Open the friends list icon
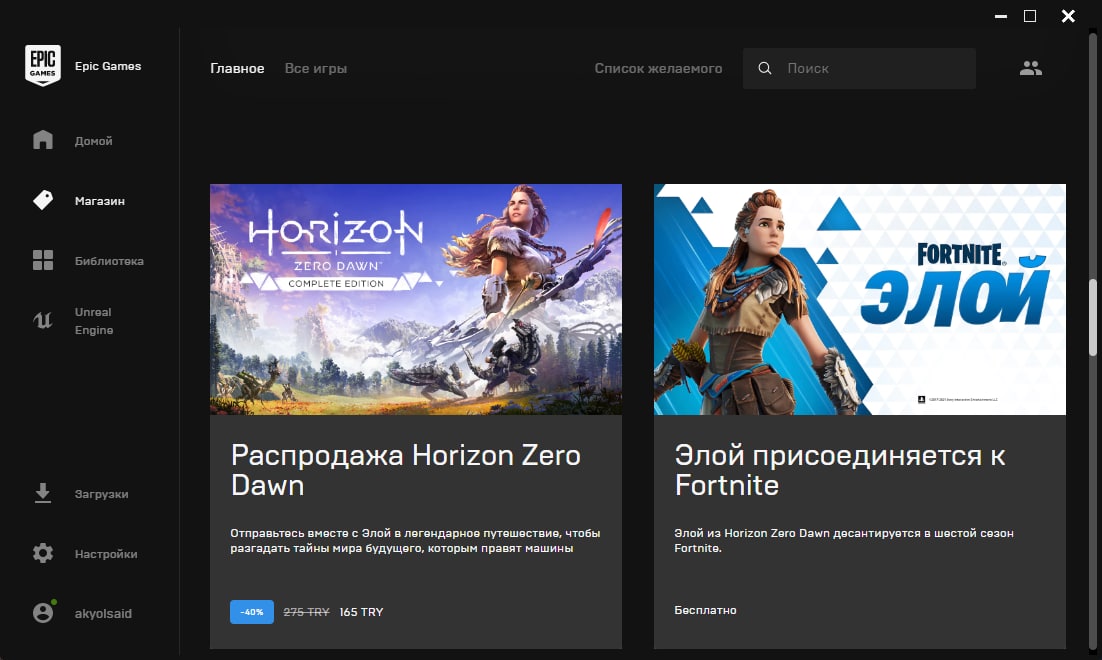 click(x=1030, y=68)
